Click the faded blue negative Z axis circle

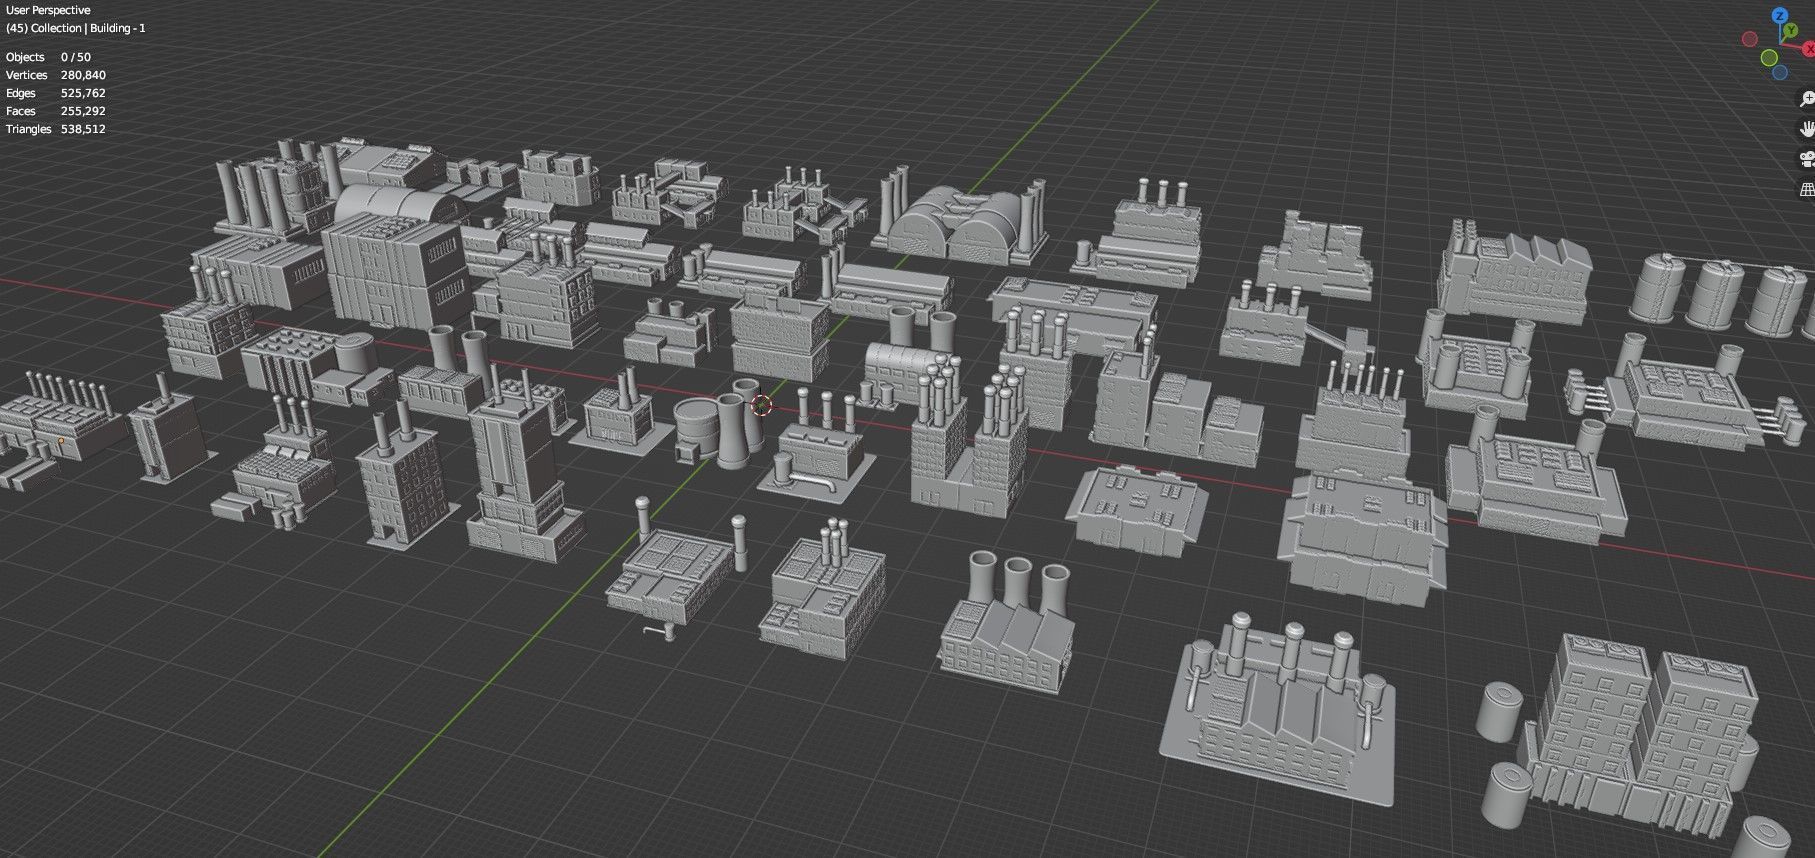[1780, 72]
